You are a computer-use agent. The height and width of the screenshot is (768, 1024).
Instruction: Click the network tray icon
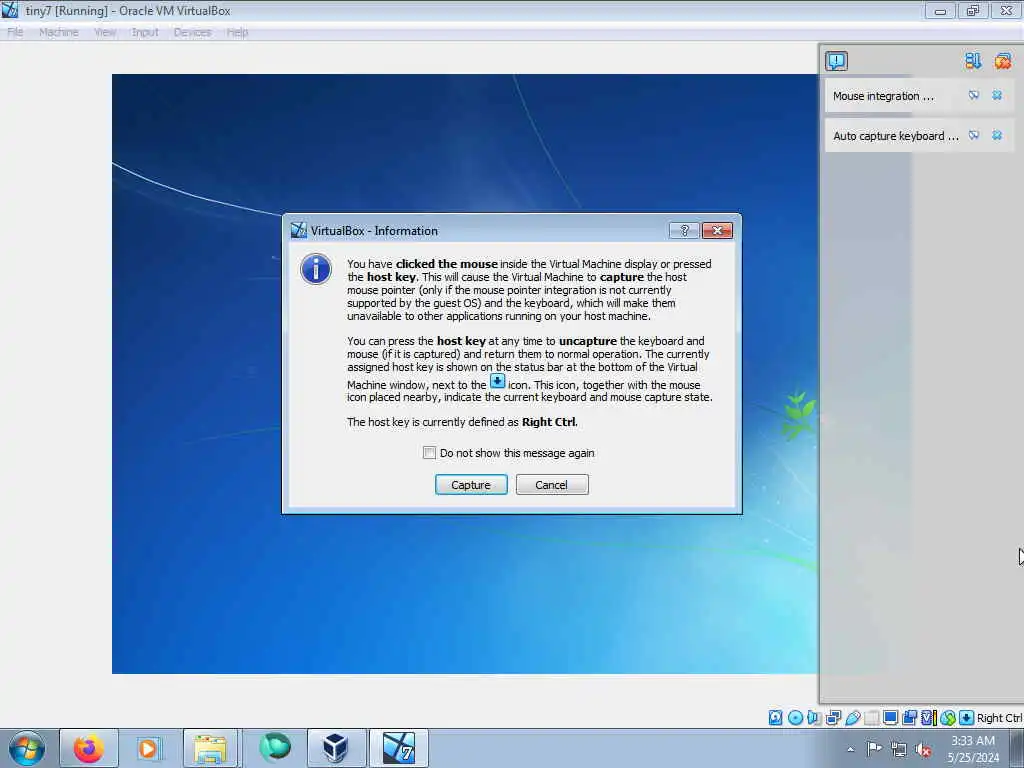[x=899, y=749]
